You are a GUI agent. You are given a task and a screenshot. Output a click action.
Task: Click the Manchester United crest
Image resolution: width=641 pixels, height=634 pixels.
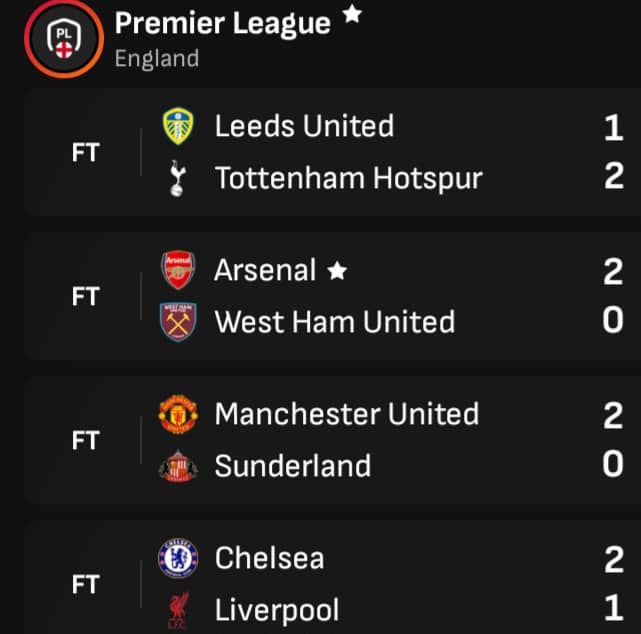(x=178, y=414)
